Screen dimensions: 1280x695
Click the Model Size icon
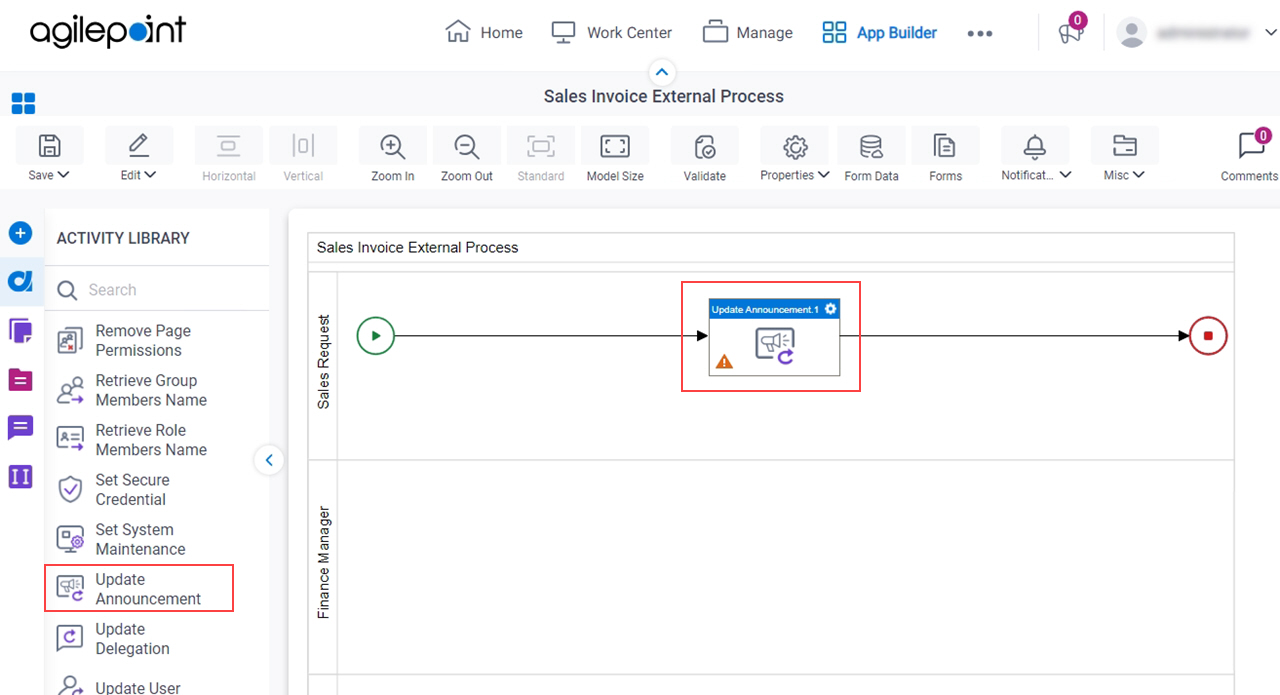(x=614, y=146)
